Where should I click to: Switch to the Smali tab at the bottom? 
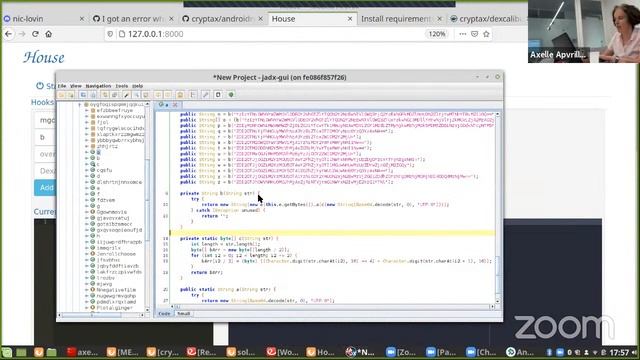click(x=184, y=313)
